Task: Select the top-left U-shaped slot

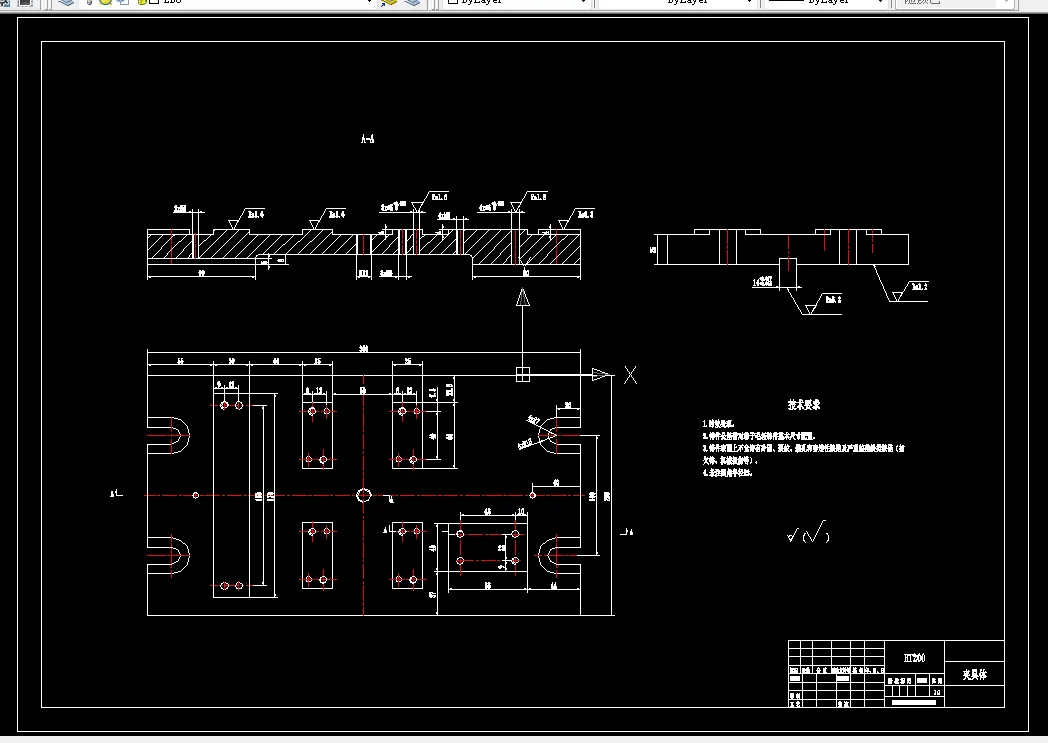Action: pos(168,436)
